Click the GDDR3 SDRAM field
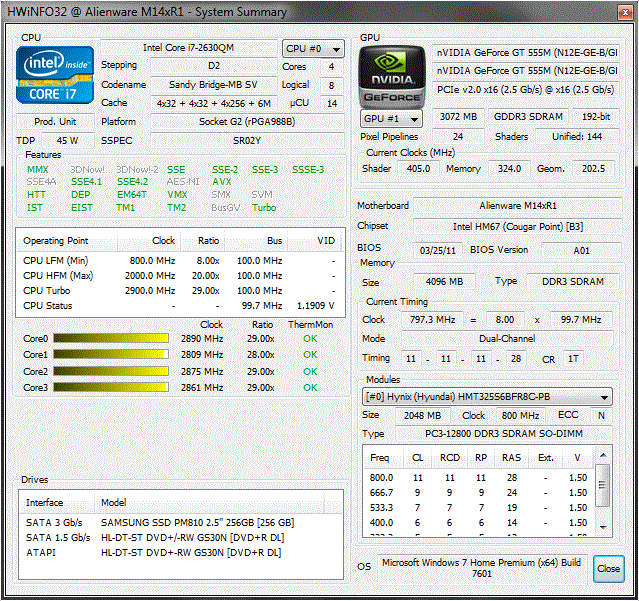Image resolution: width=639 pixels, height=601 pixels. click(528, 117)
